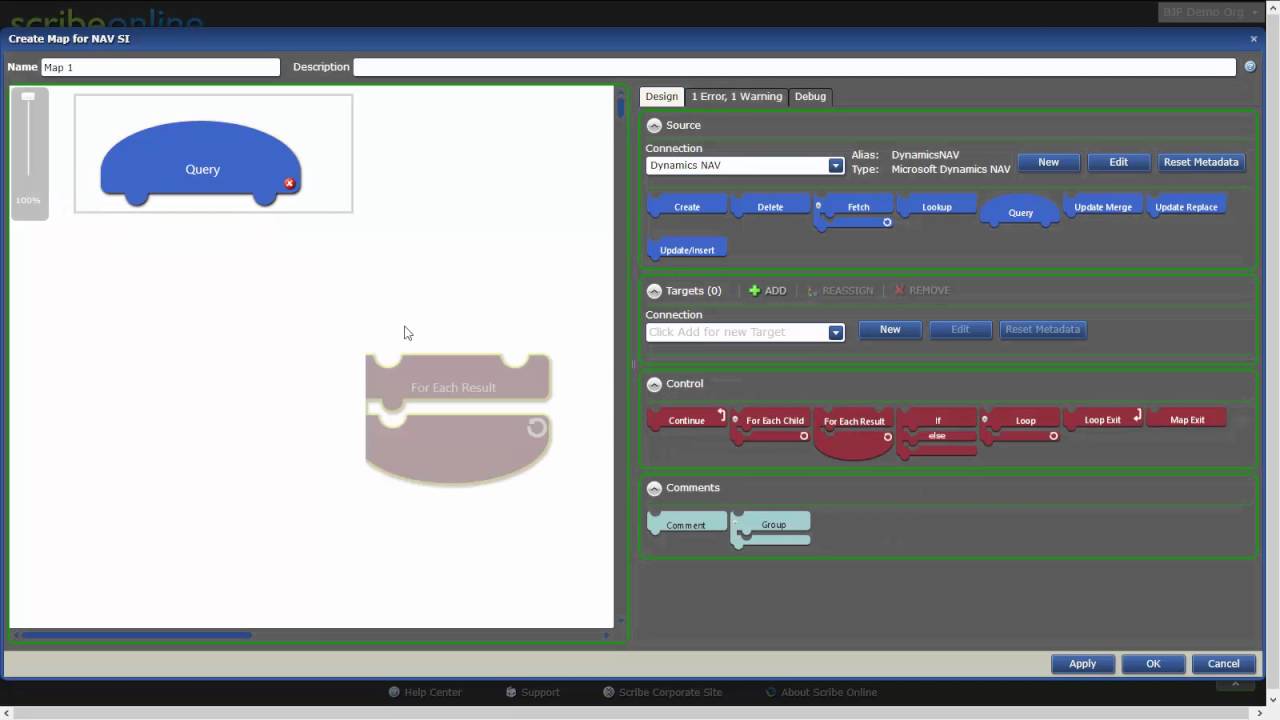The image size is (1280, 720).
Task: Select the Loop control block
Action: [x=1020, y=425]
